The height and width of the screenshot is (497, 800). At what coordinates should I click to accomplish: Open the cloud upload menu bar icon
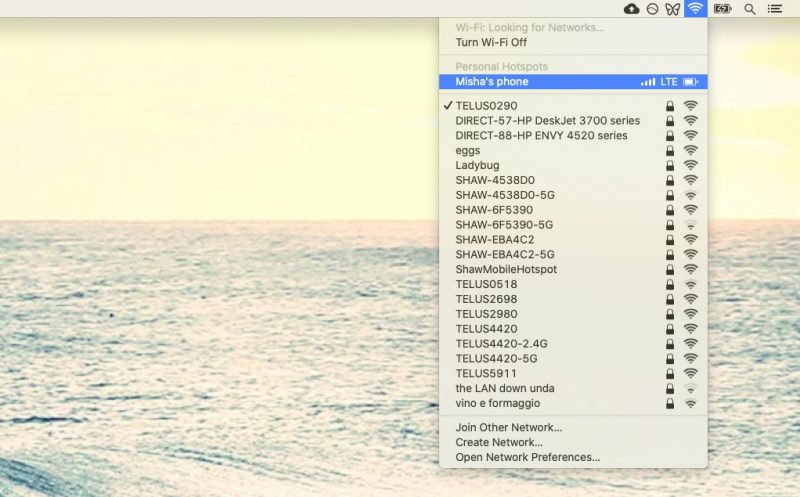coord(631,9)
